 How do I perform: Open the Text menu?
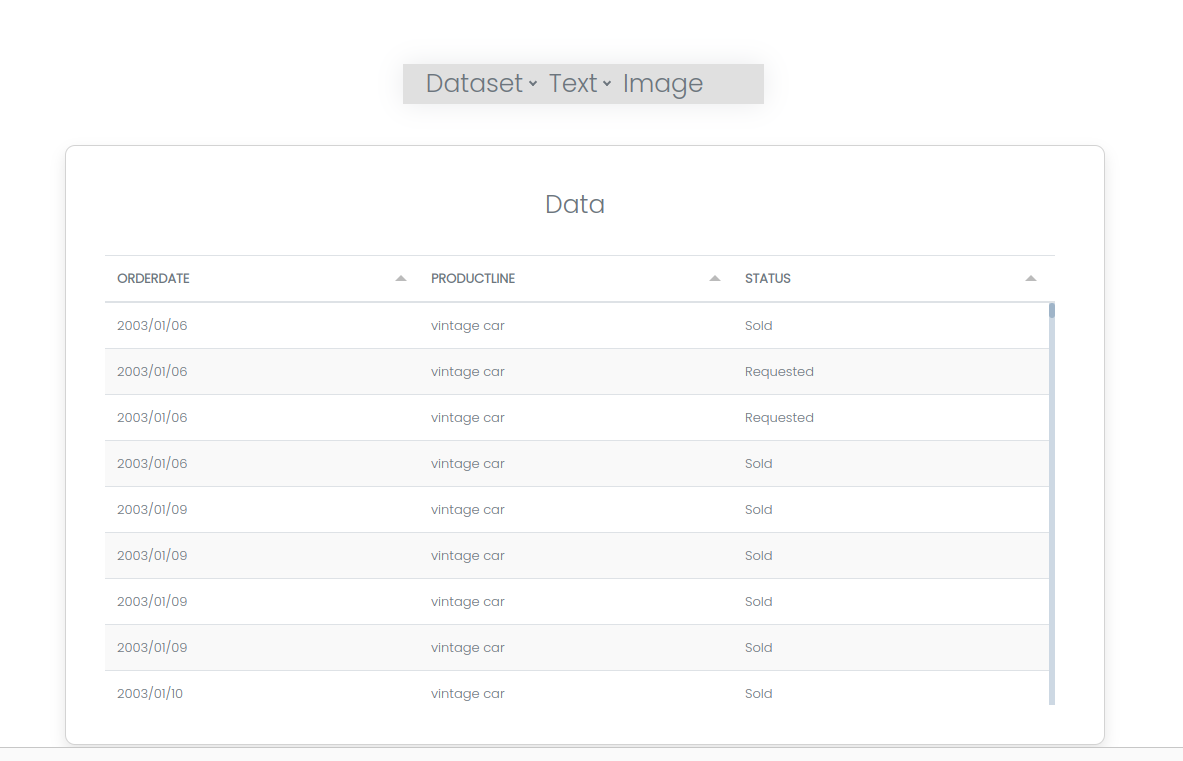point(573,84)
